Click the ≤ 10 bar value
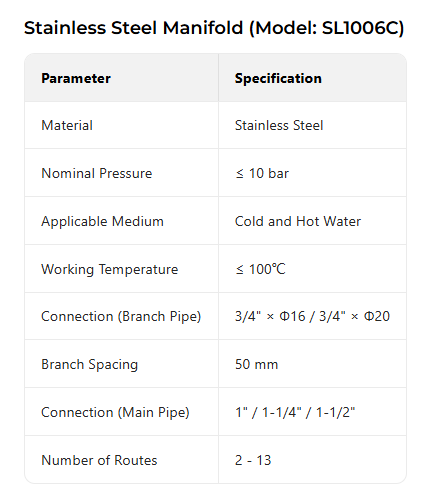 pyautogui.click(x=262, y=173)
